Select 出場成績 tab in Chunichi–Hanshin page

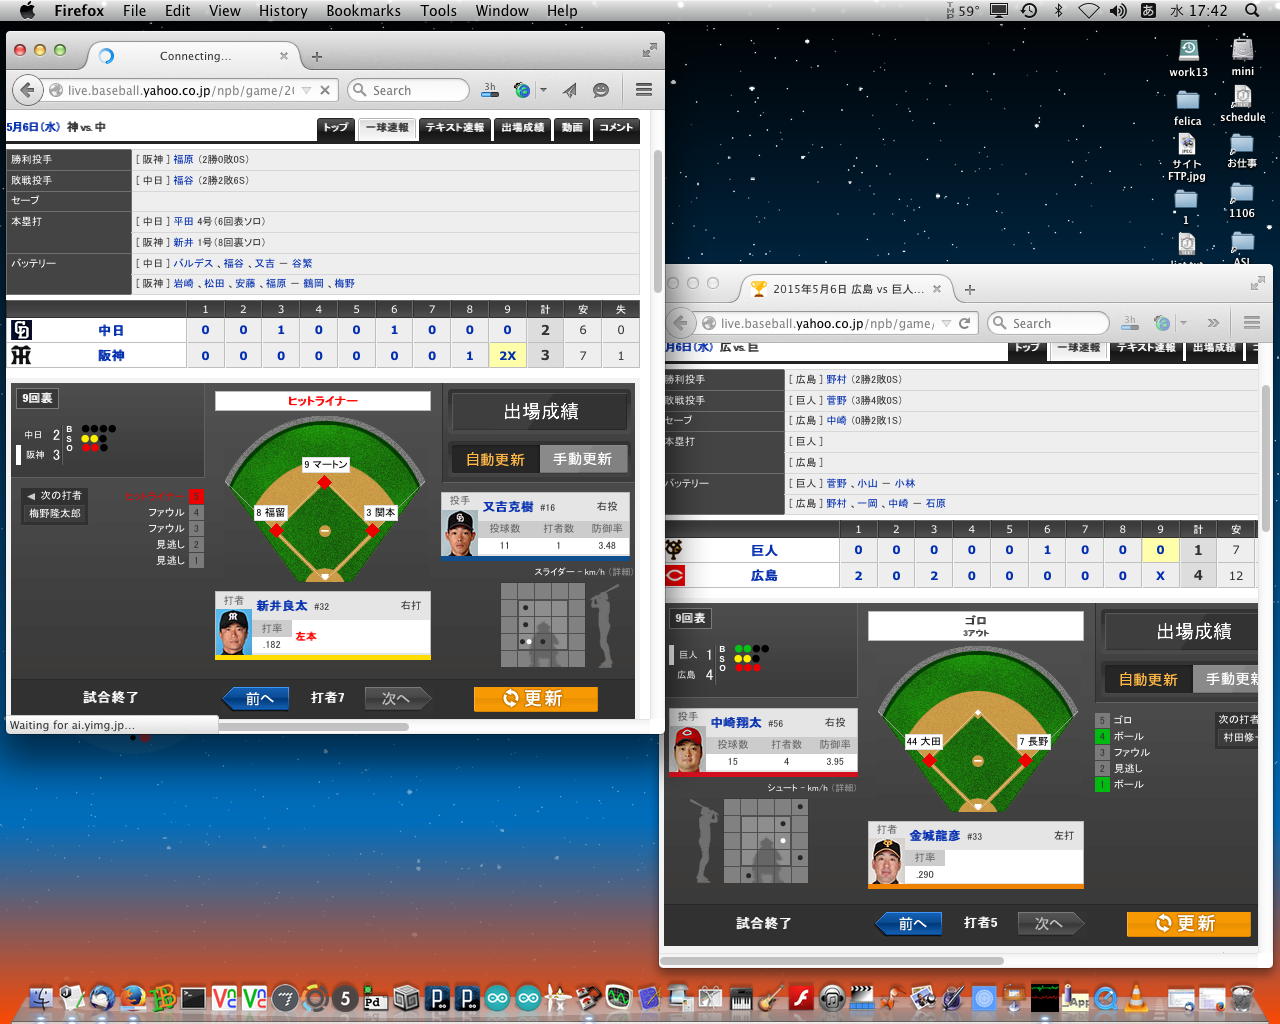point(523,128)
